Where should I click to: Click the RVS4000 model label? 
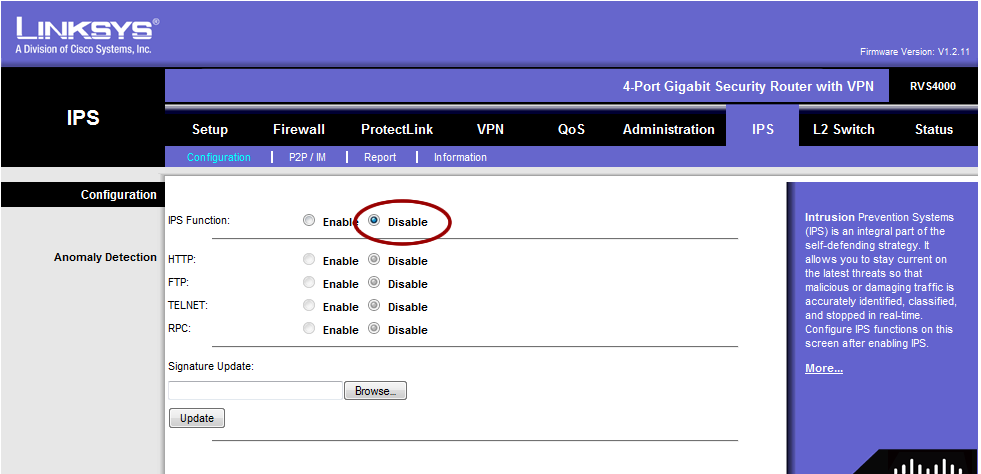click(x=932, y=86)
